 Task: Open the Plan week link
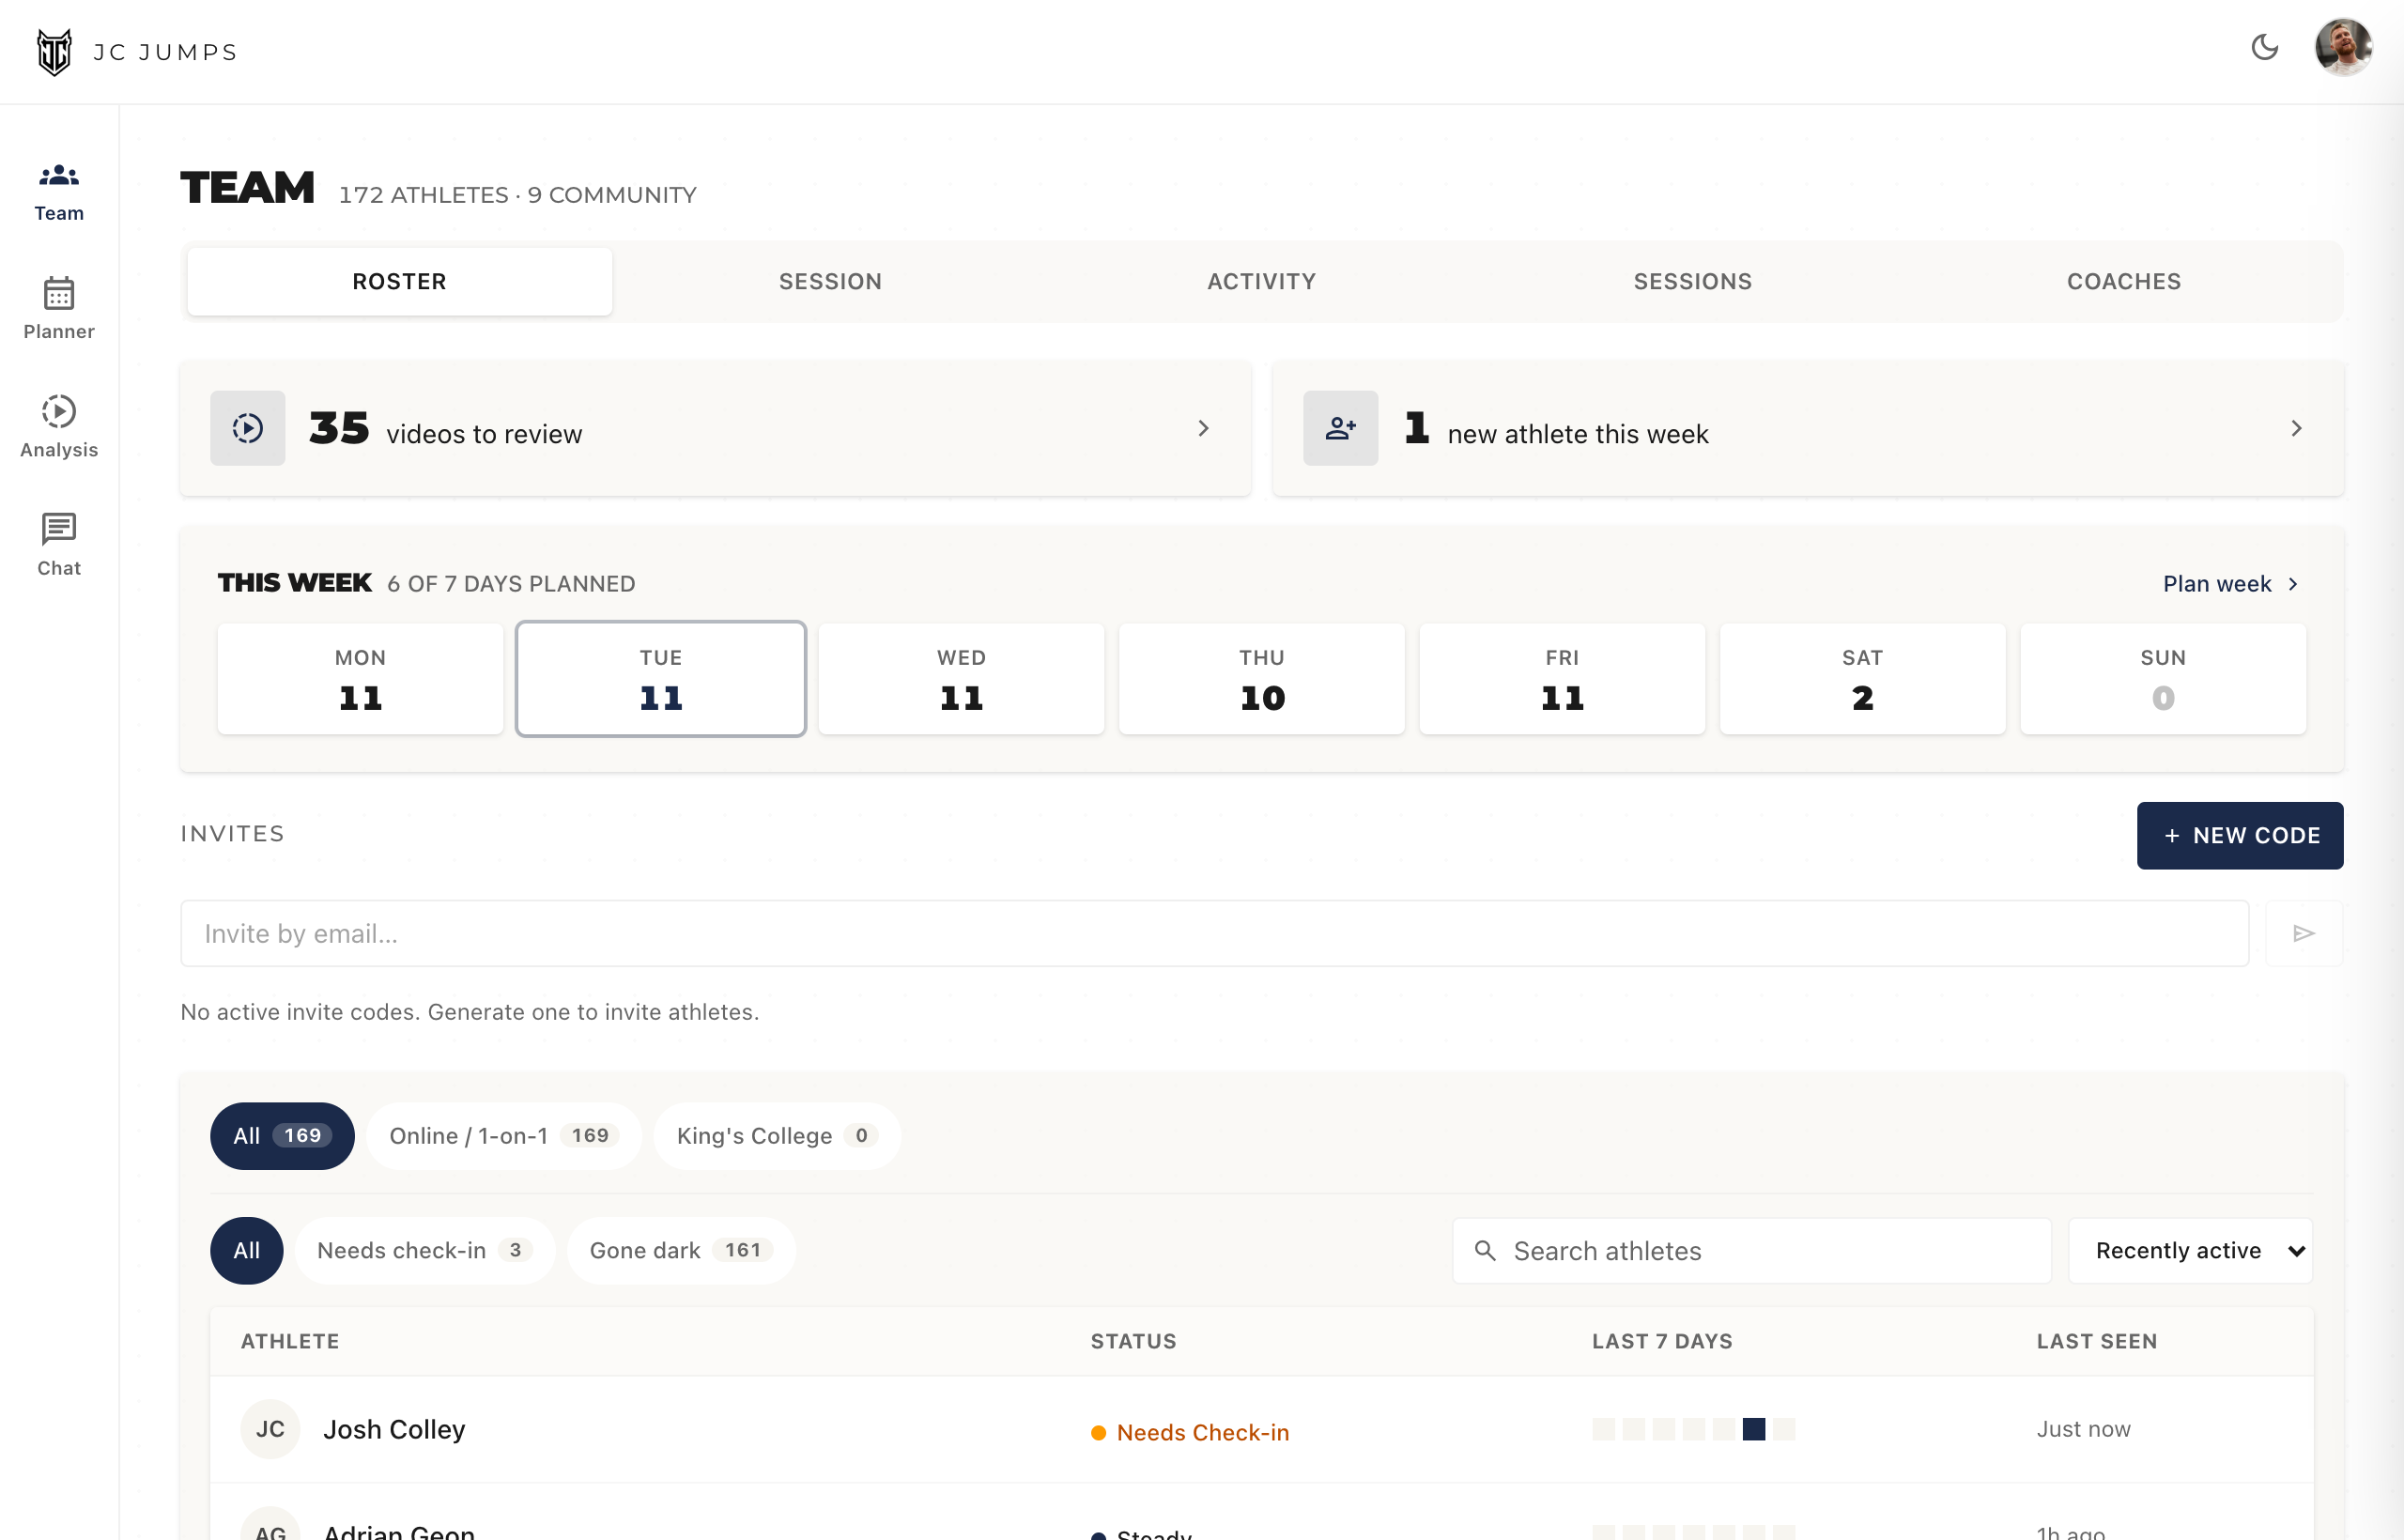tap(2230, 583)
